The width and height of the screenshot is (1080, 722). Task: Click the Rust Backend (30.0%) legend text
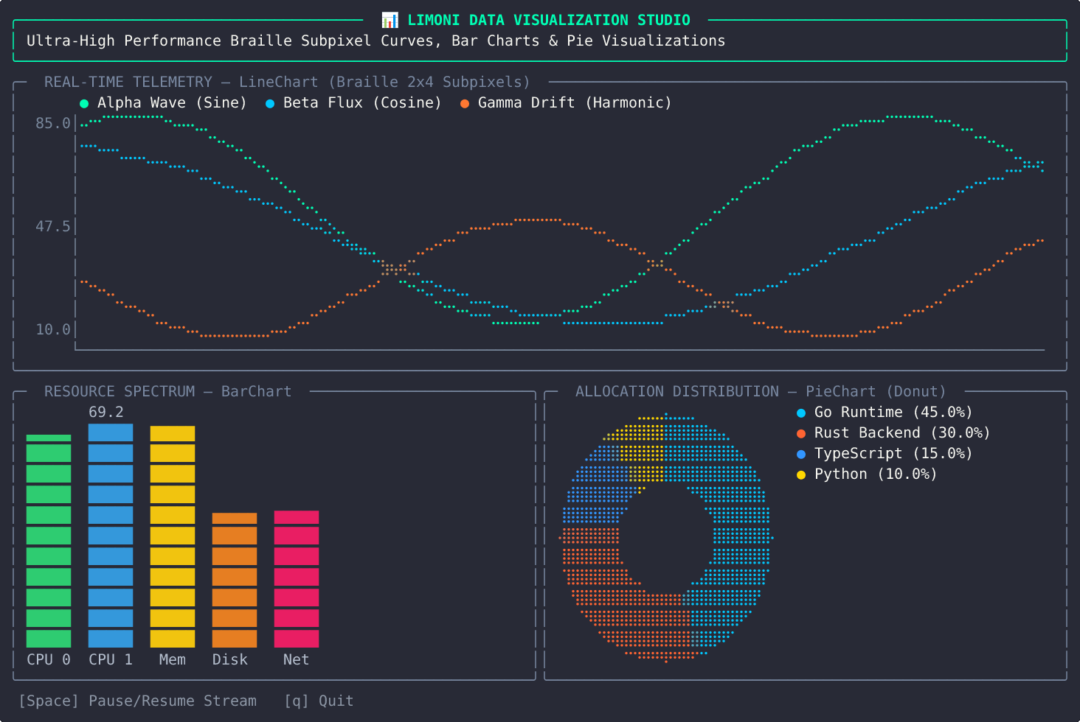902,433
